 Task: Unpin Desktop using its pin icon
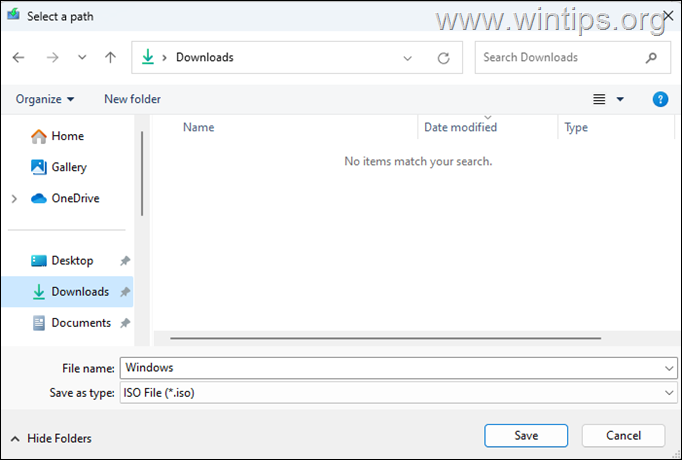point(125,260)
